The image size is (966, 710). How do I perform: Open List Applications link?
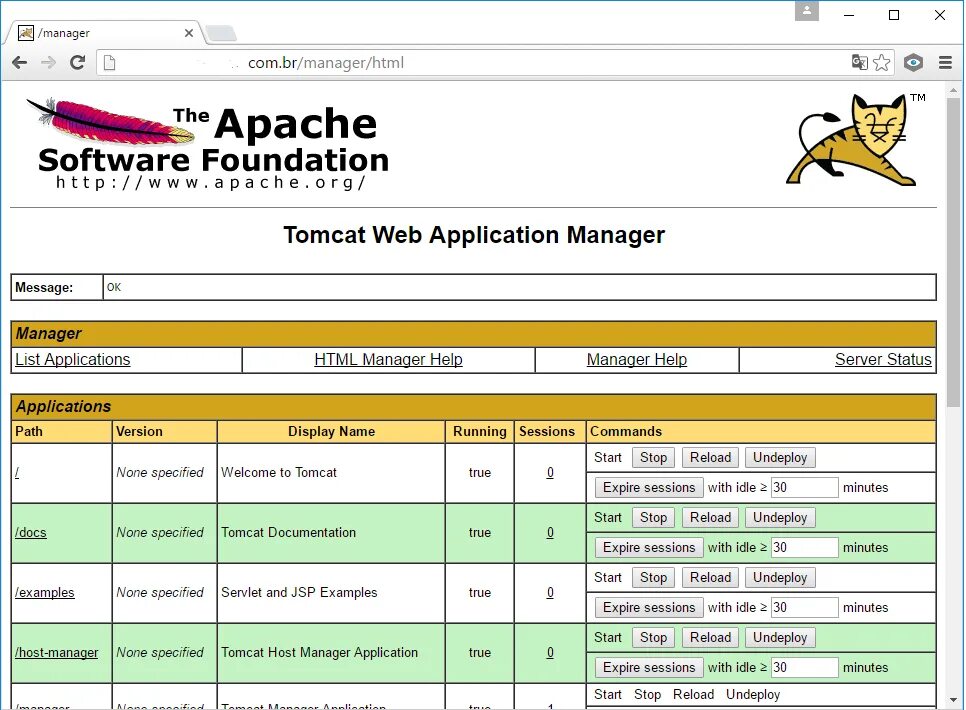[x=73, y=359]
